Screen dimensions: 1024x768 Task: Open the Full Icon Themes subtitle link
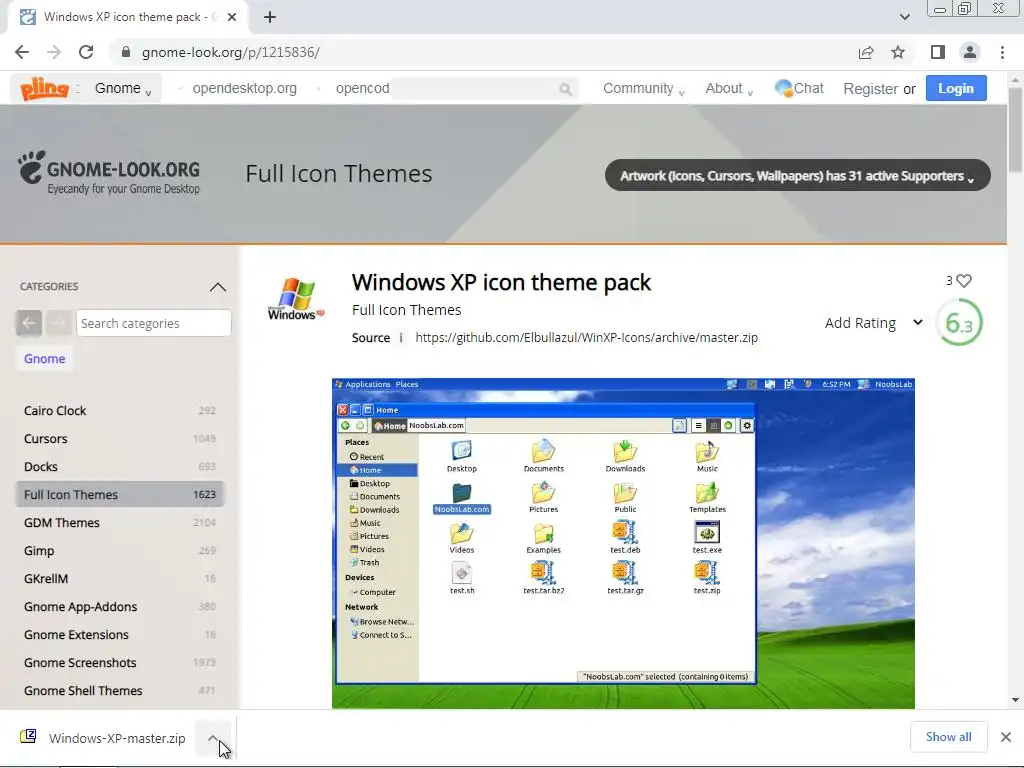click(x=406, y=310)
